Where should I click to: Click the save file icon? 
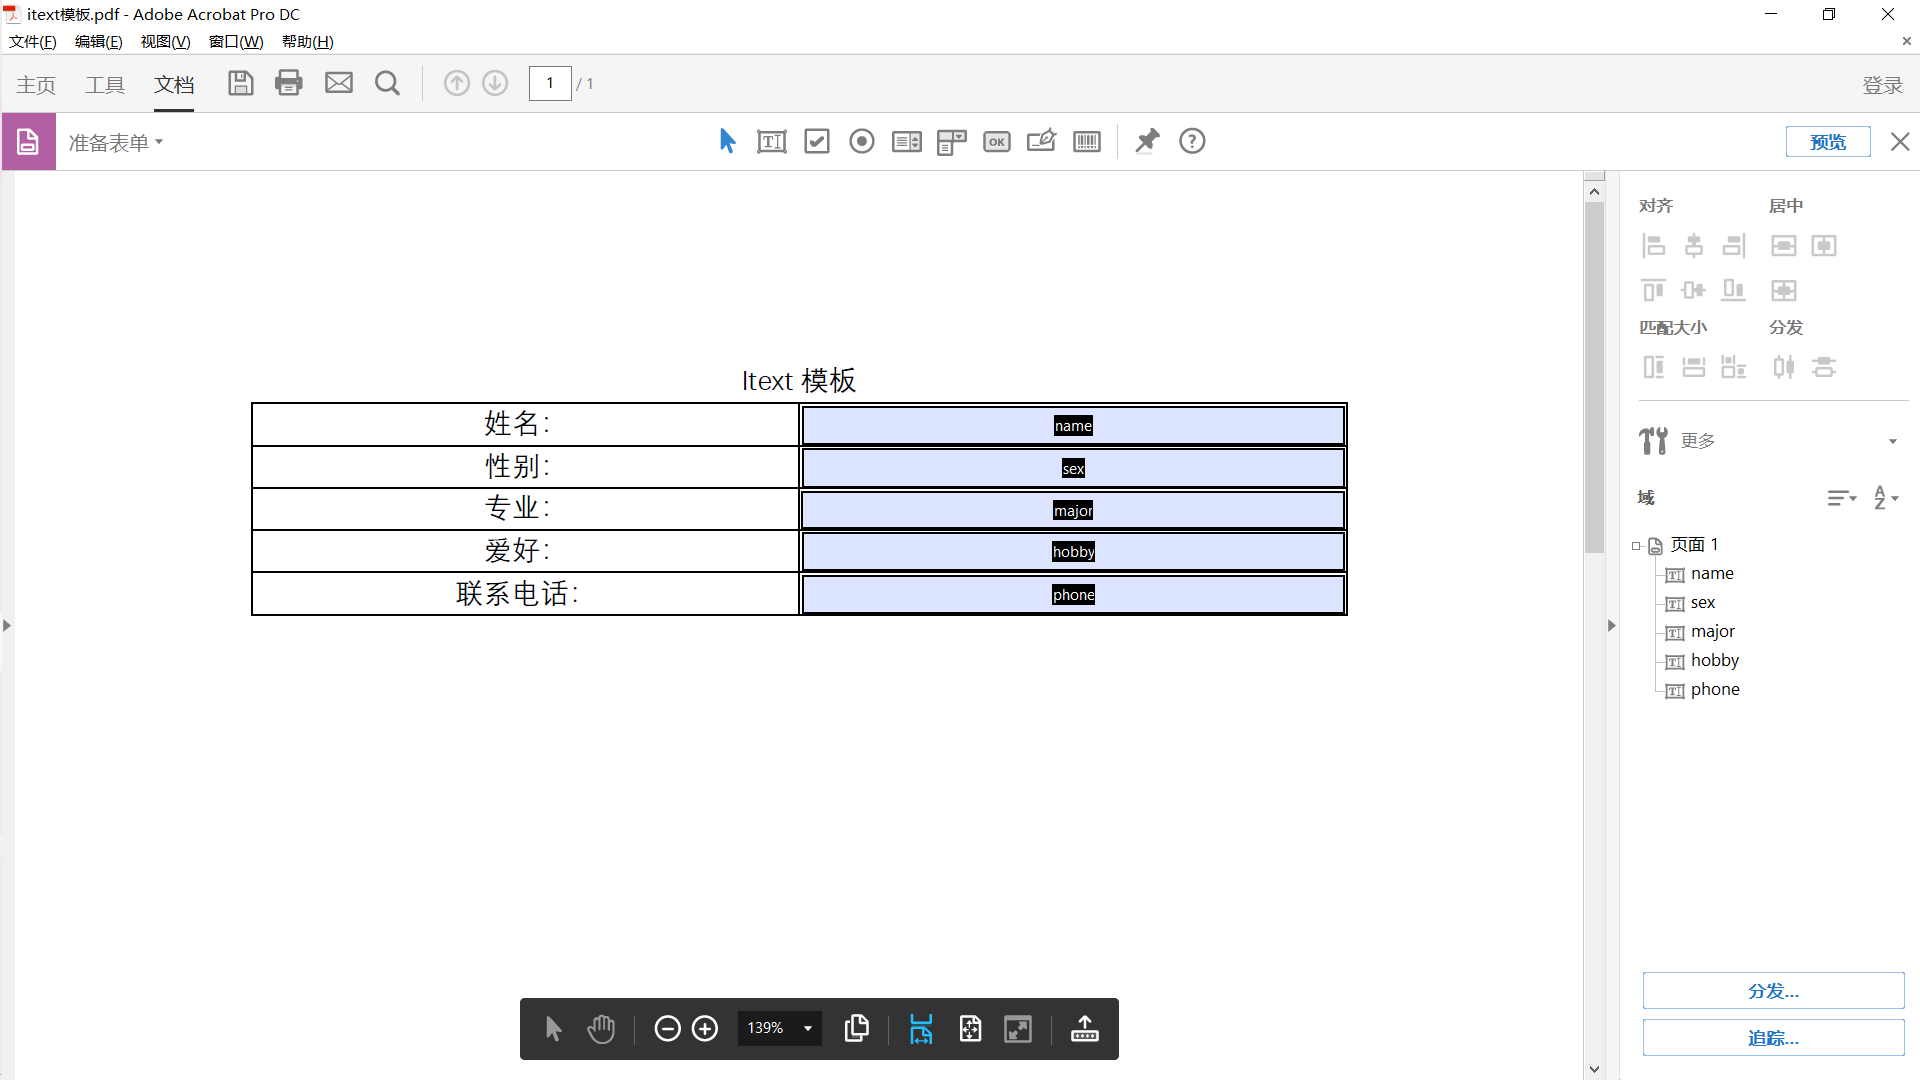240,83
